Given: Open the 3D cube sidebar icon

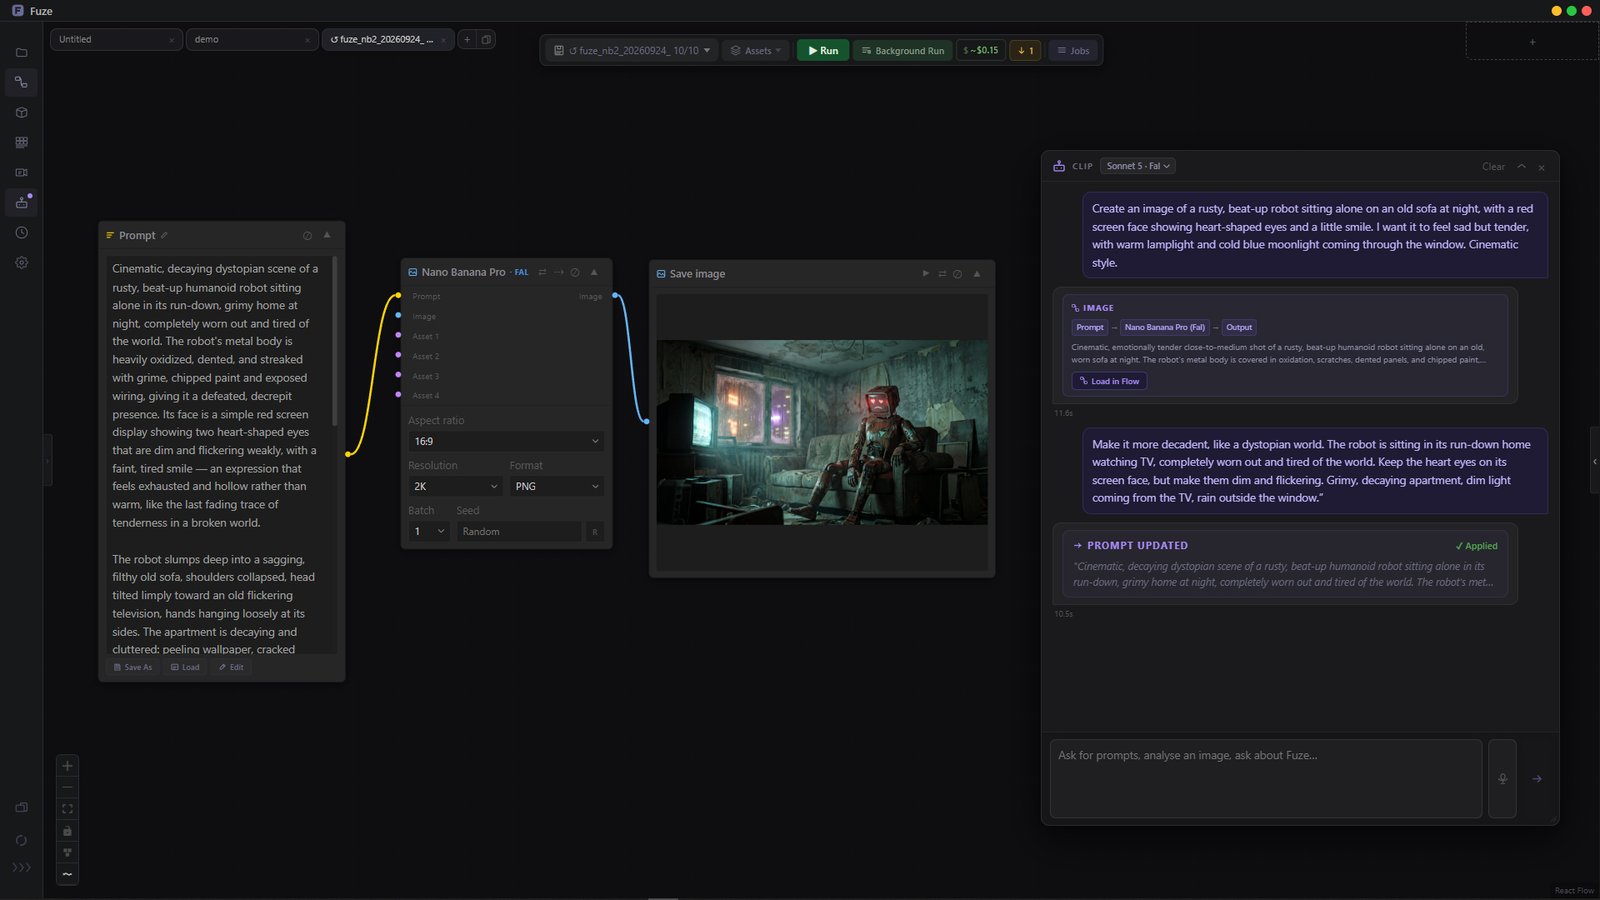Looking at the screenshot, I should pyautogui.click(x=21, y=112).
